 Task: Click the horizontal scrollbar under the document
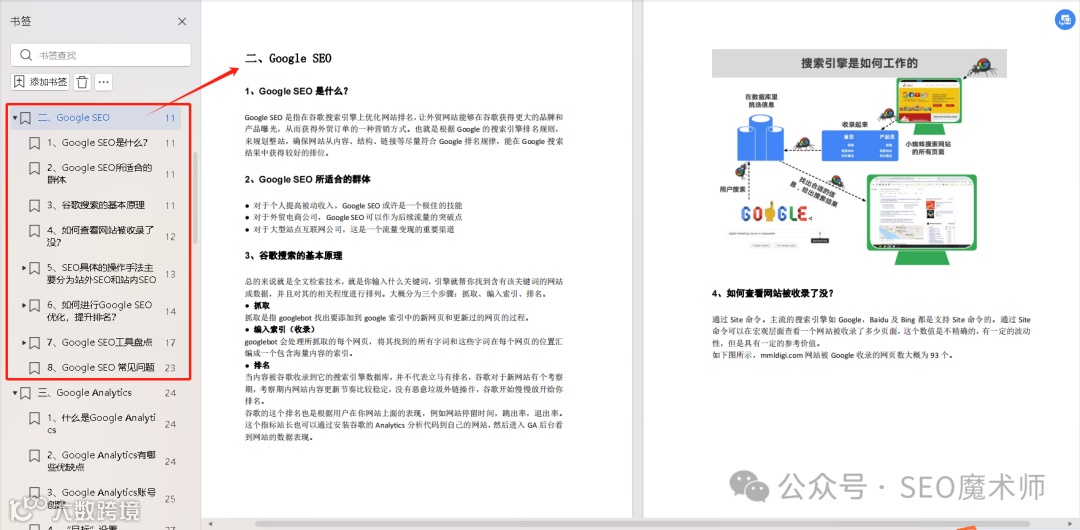point(641,524)
